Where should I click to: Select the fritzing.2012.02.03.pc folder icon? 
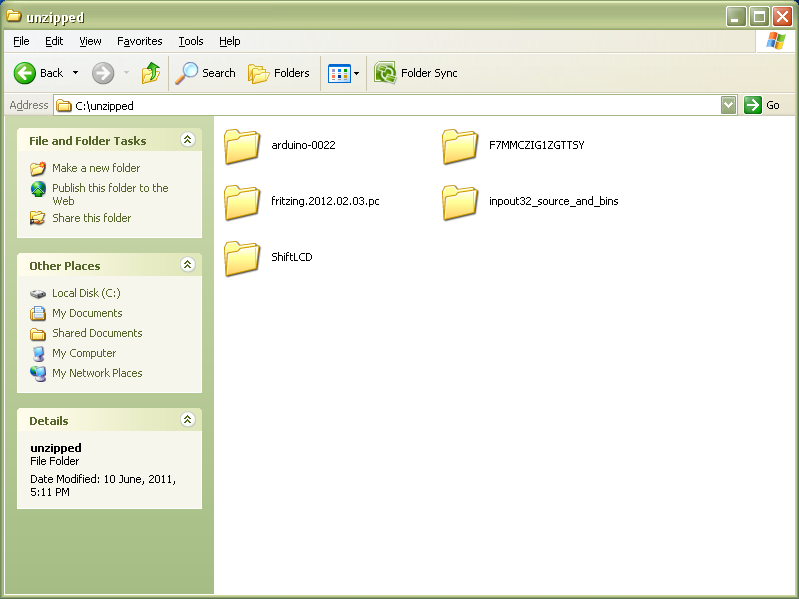(x=242, y=202)
